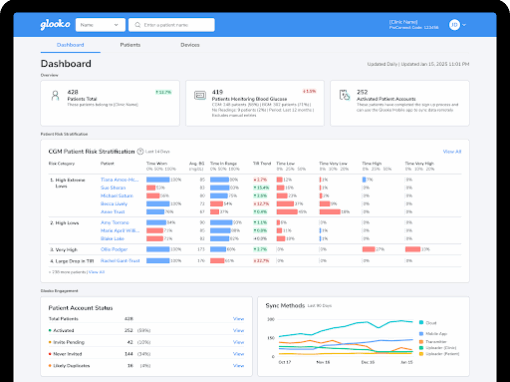The height and width of the screenshot is (382, 510).
Task: Click the Dashboard page title
Action: coord(66,64)
